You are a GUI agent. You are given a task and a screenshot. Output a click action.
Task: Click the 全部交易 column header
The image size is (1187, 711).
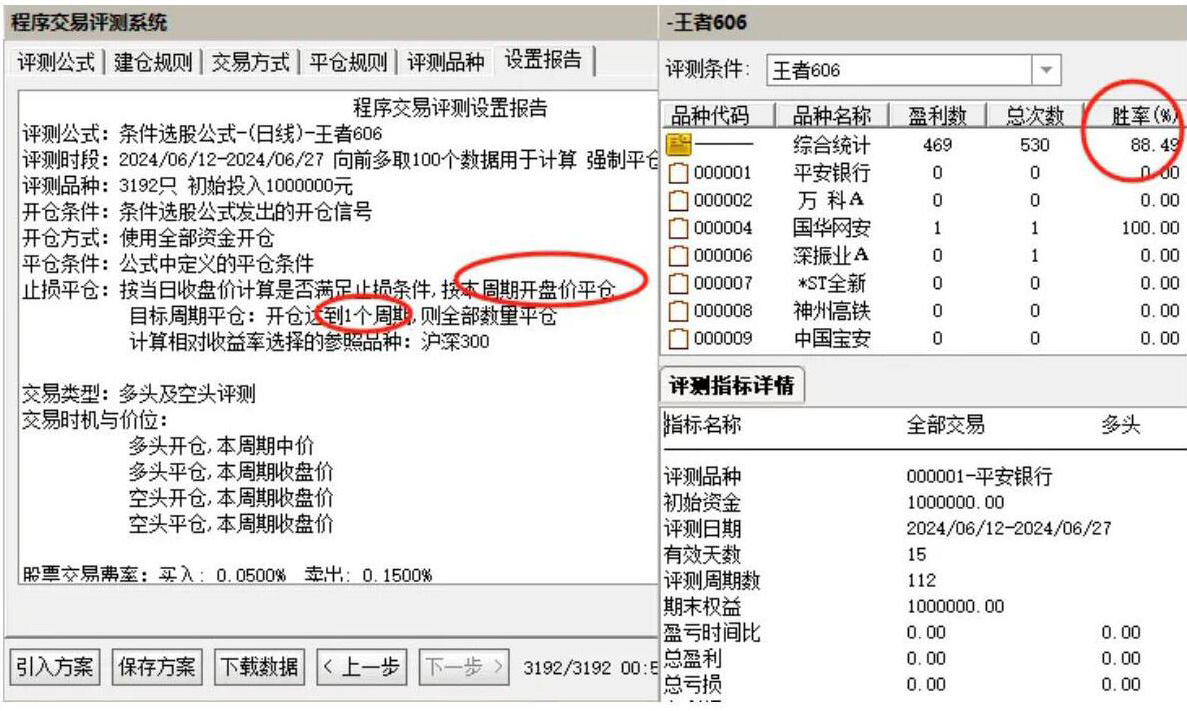click(x=946, y=425)
